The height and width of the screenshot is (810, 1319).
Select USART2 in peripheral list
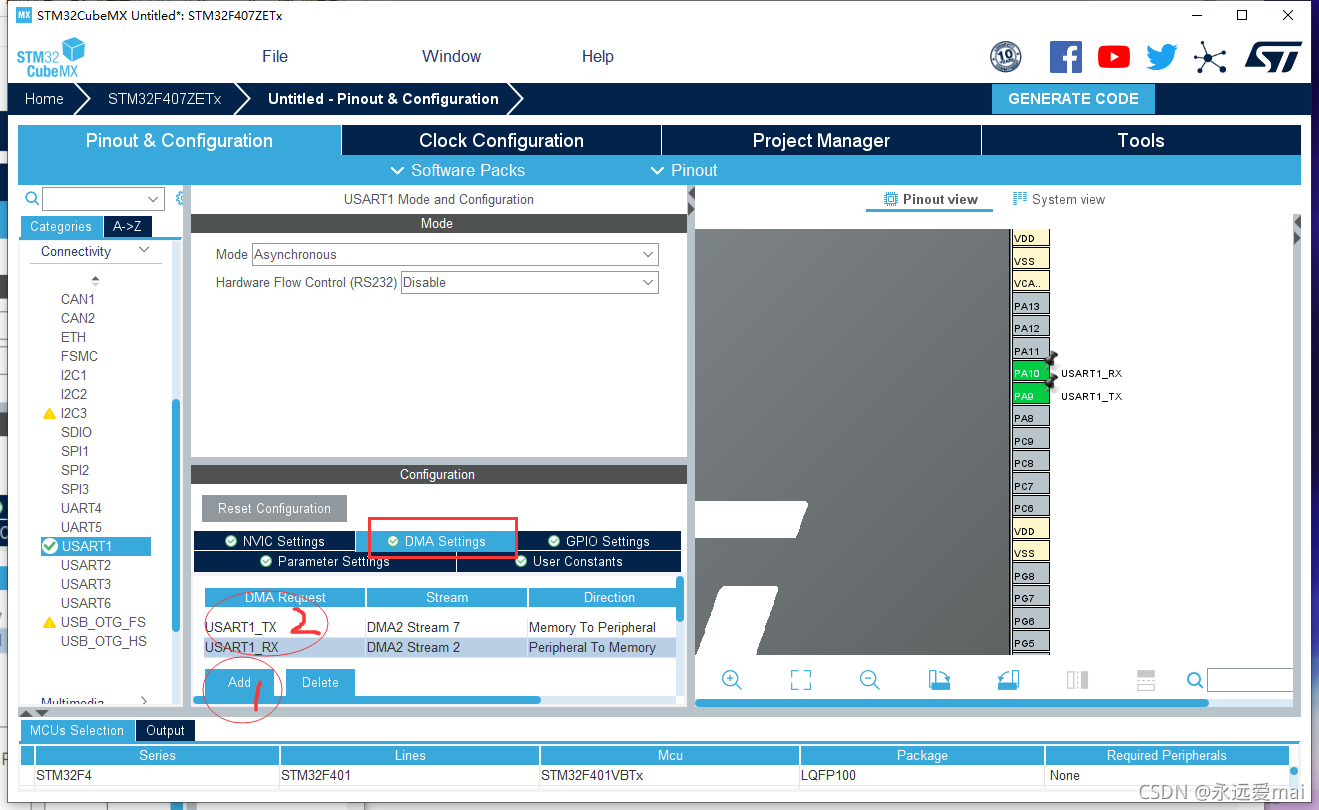click(x=86, y=565)
